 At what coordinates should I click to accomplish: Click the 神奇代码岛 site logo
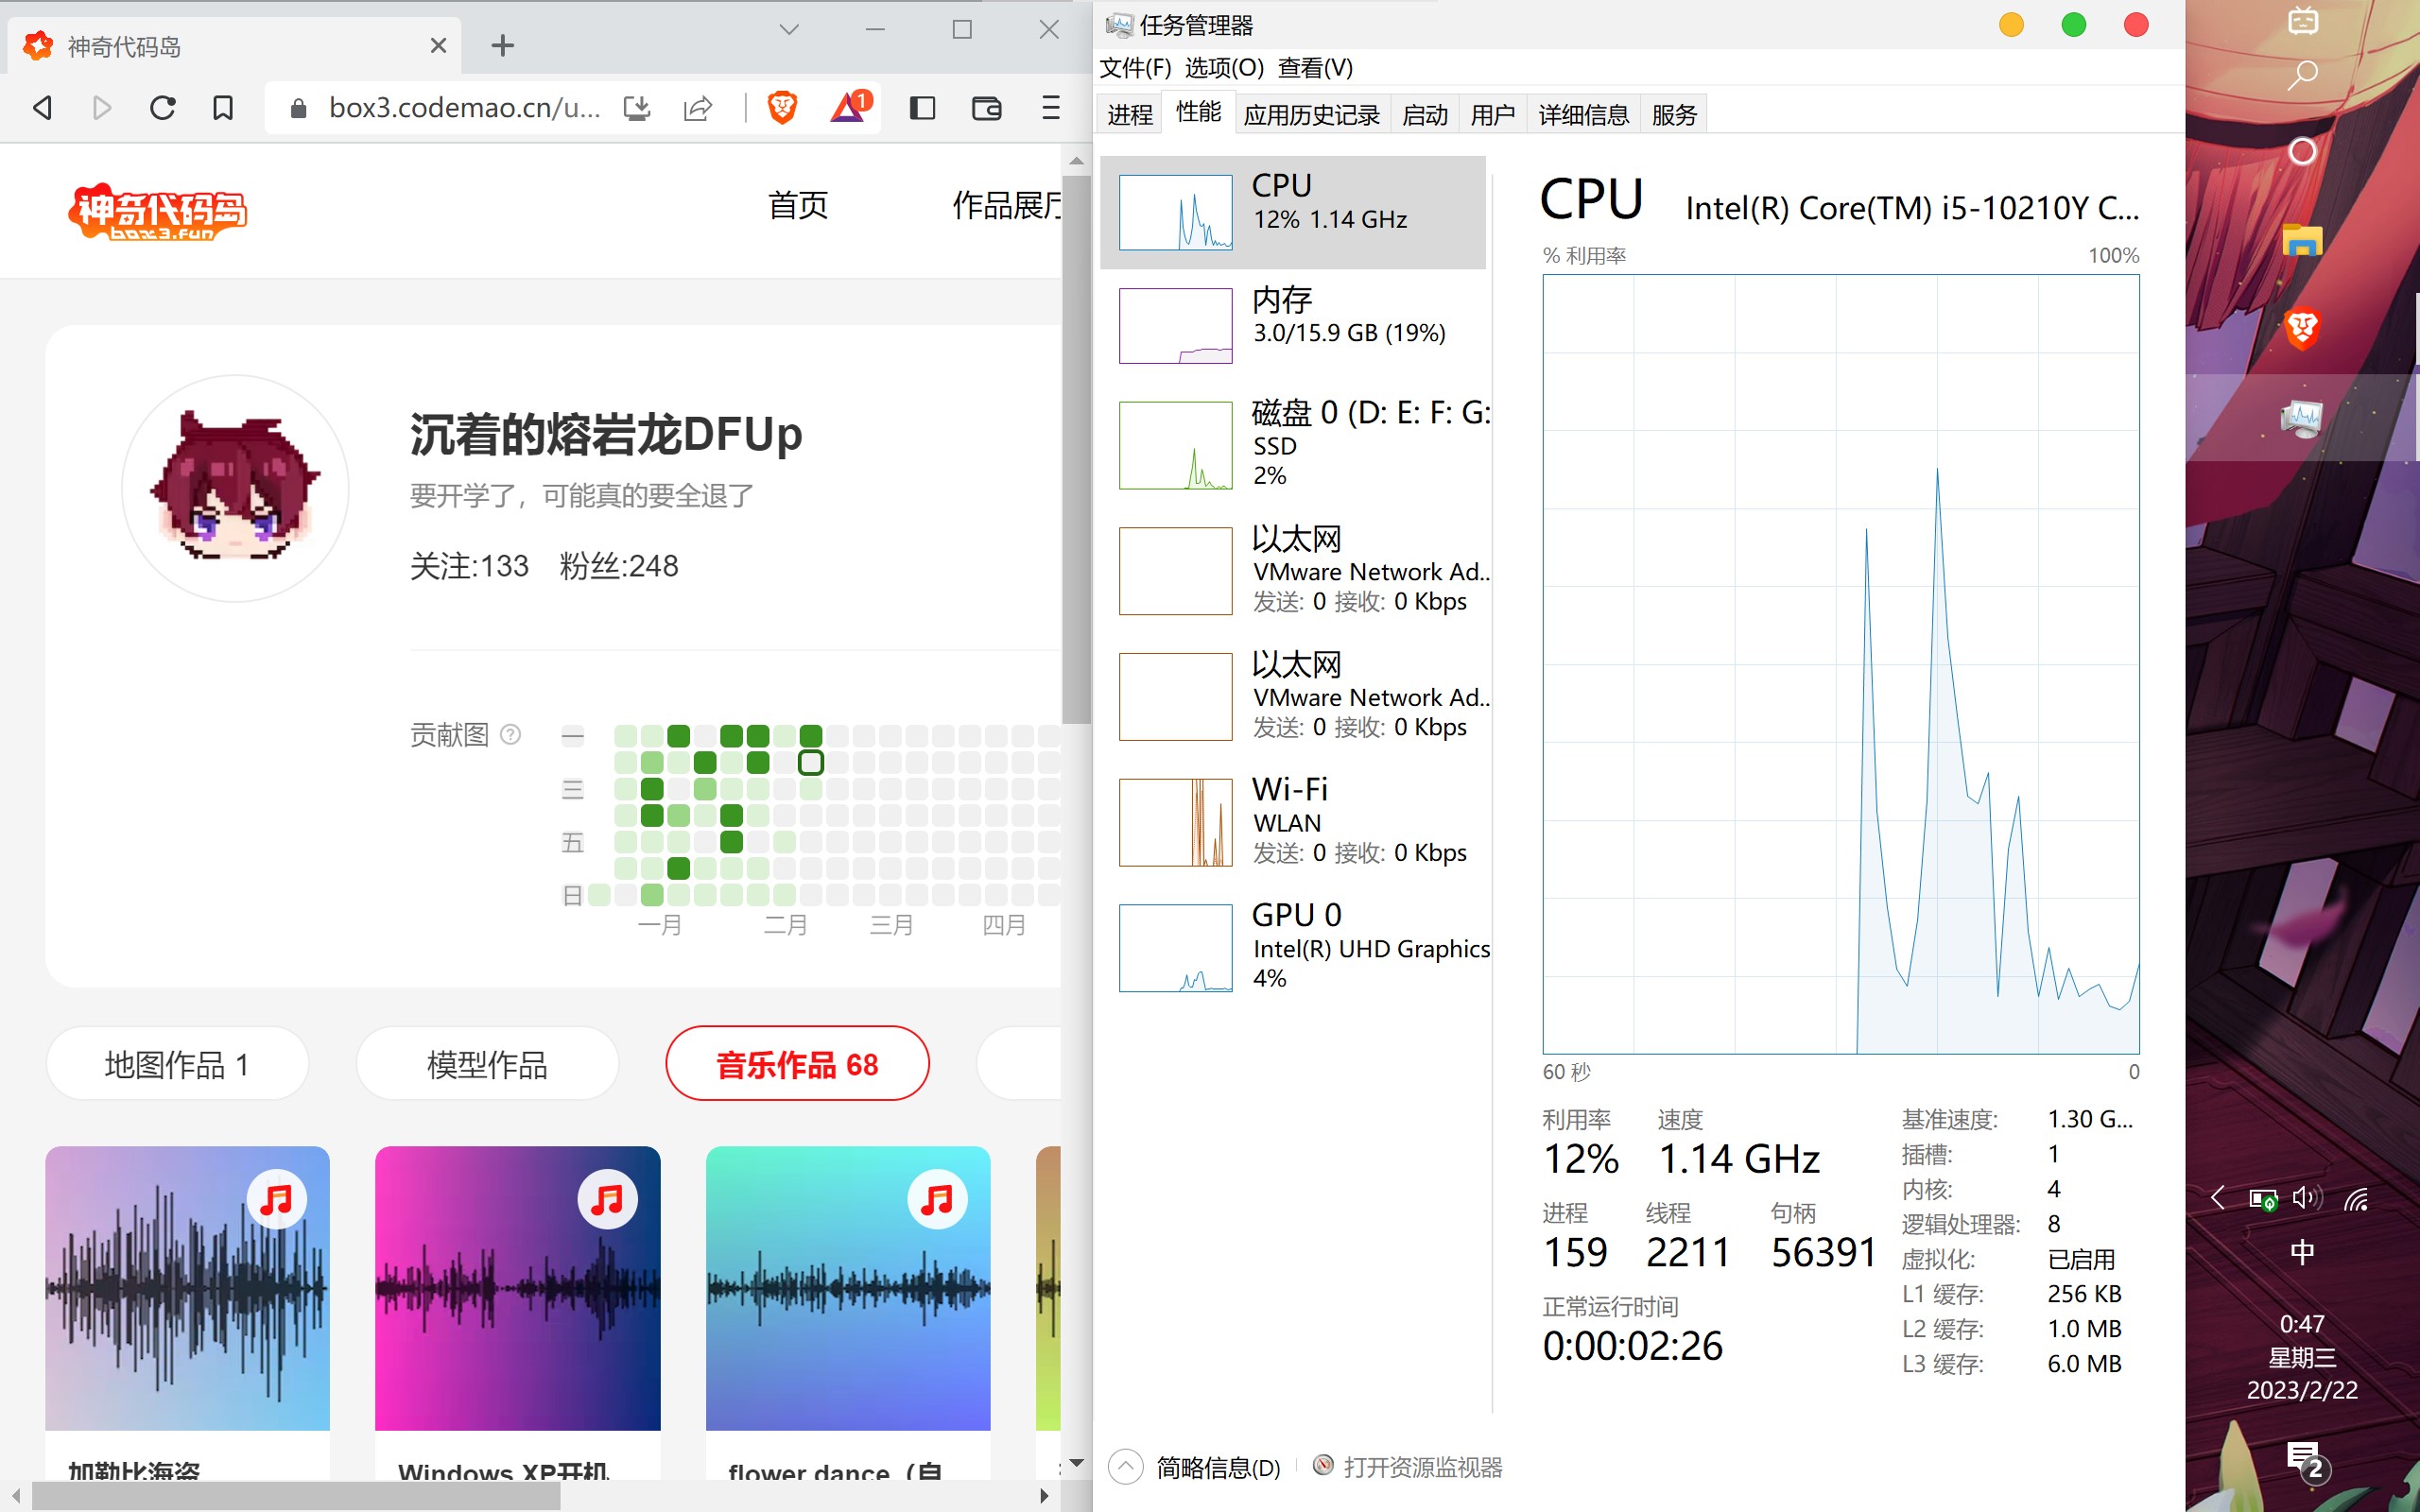pos(158,212)
